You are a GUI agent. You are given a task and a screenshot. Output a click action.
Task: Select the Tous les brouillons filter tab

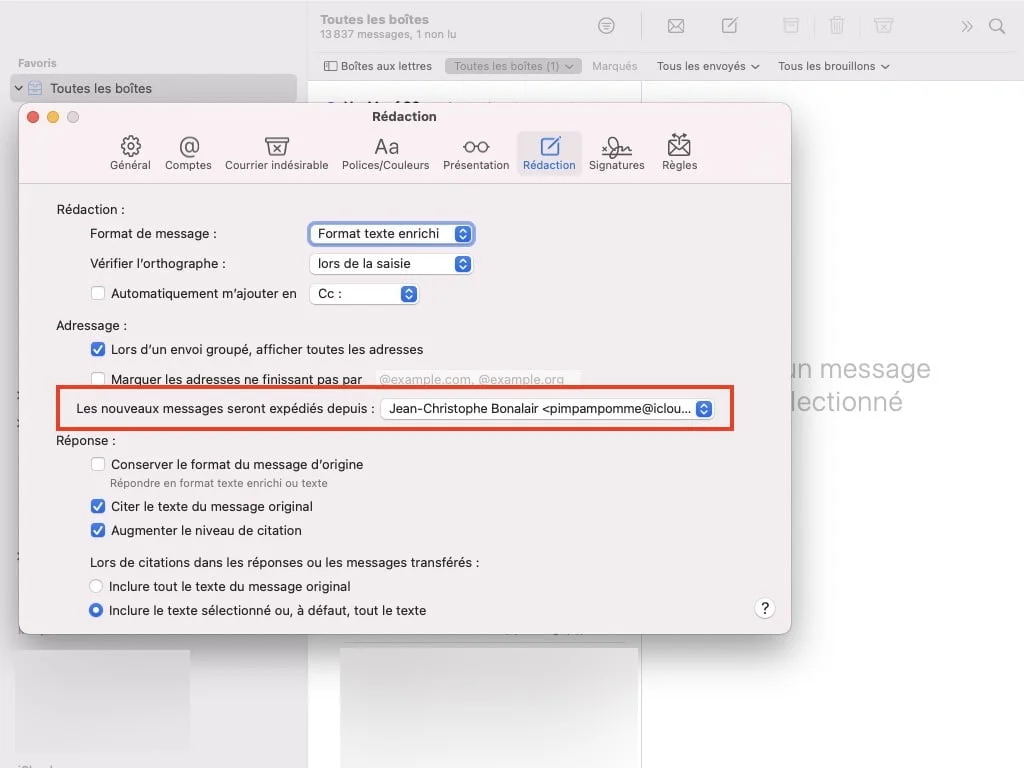[836, 66]
